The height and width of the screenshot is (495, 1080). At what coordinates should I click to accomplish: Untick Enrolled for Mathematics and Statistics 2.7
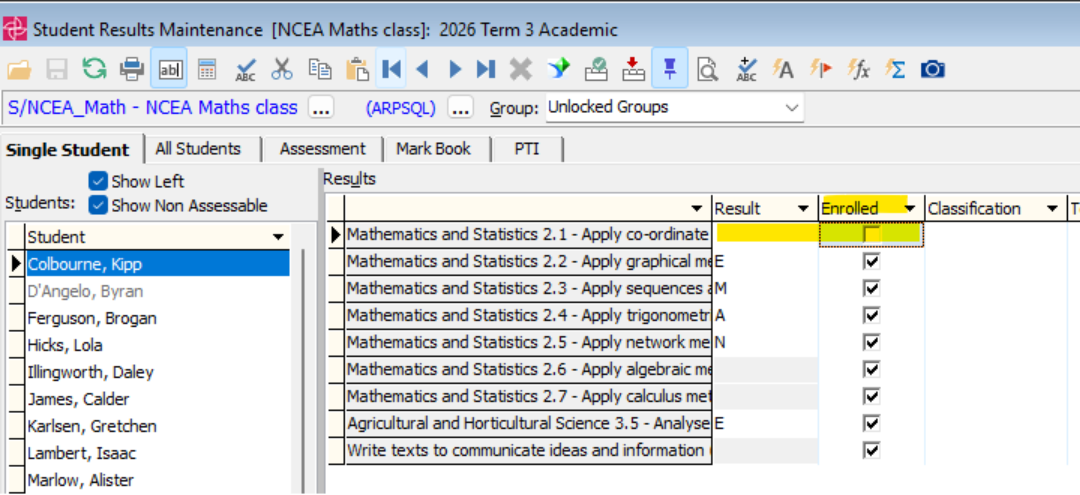coord(872,397)
